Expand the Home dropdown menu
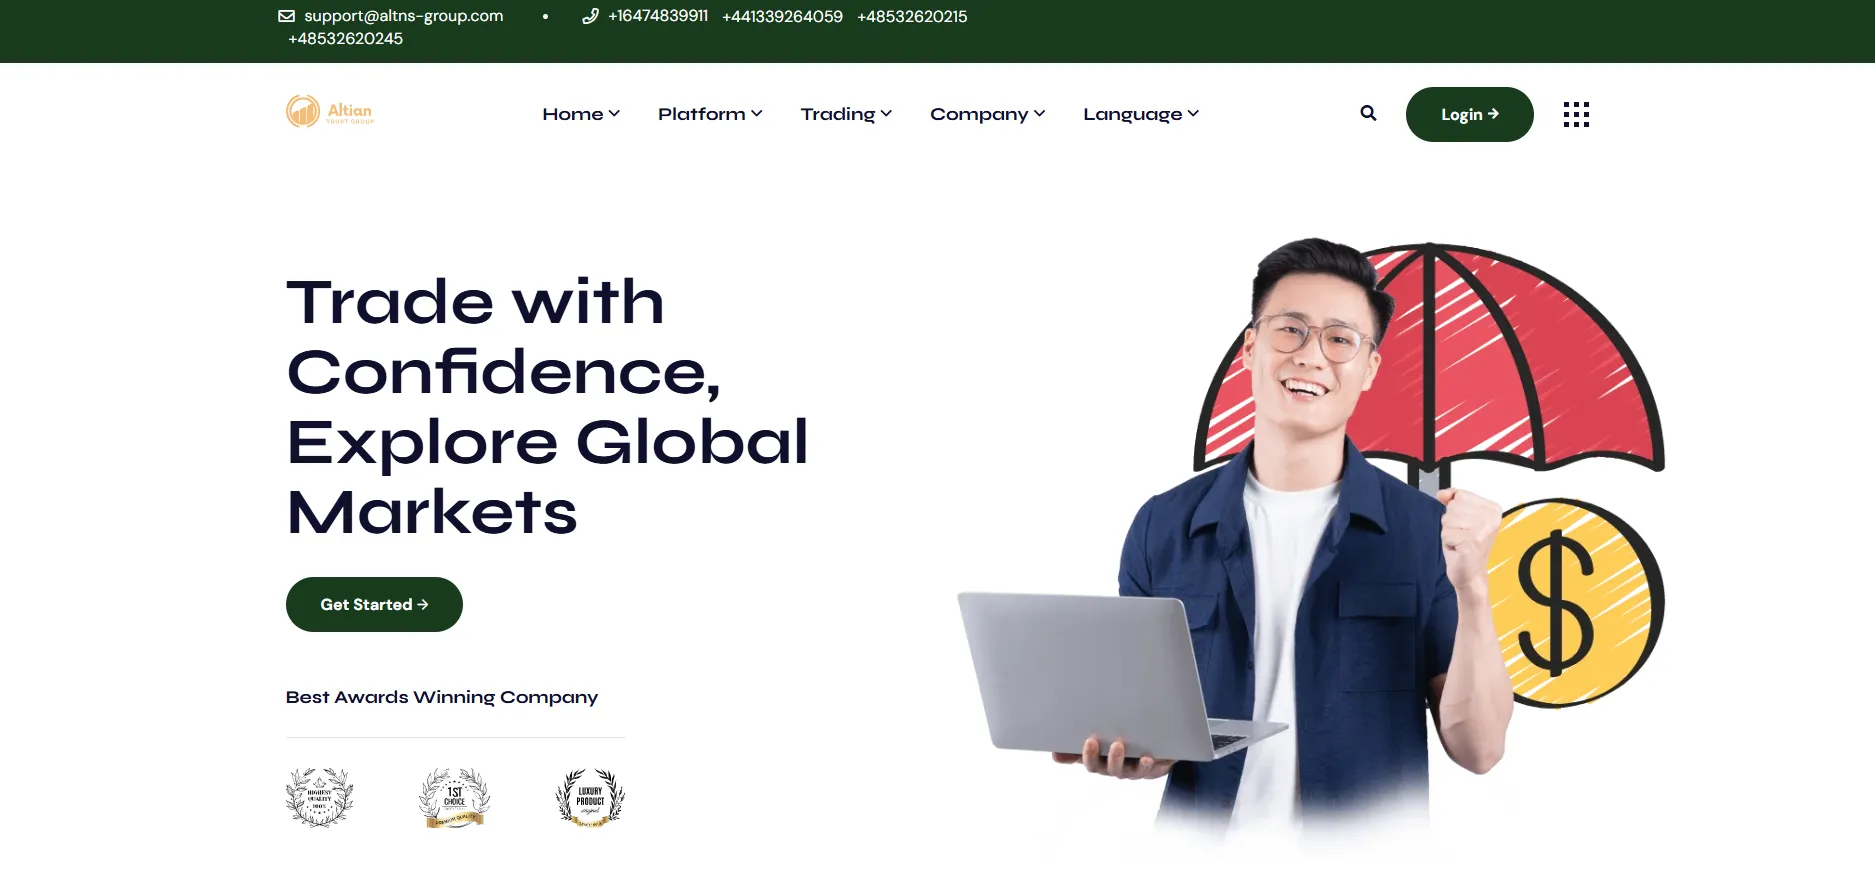Screen dimensions: 1875x887 [581, 114]
